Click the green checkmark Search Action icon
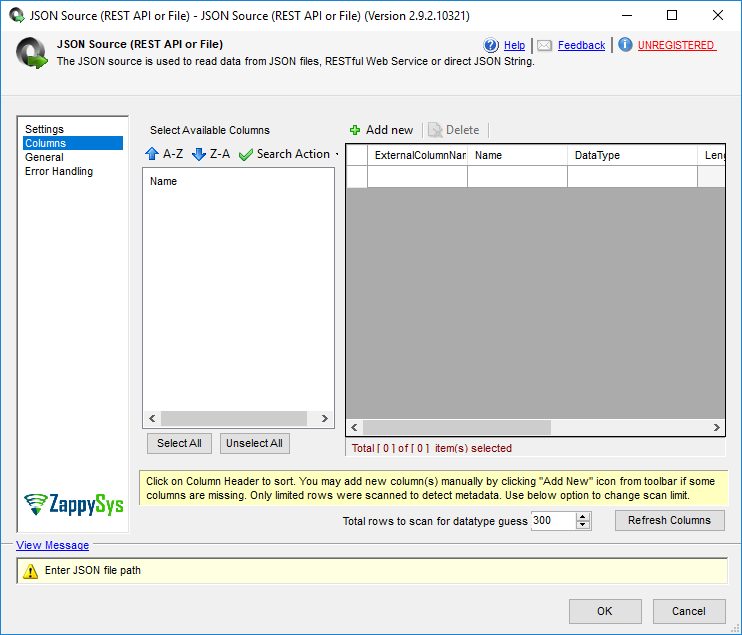This screenshot has height=635, width=742. [x=246, y=154]
